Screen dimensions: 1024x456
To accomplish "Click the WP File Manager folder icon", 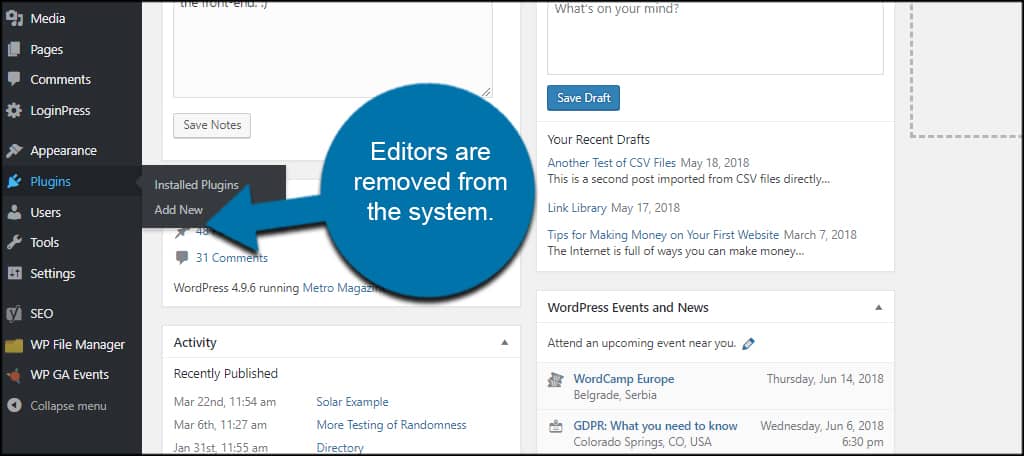I will point(14,345).
